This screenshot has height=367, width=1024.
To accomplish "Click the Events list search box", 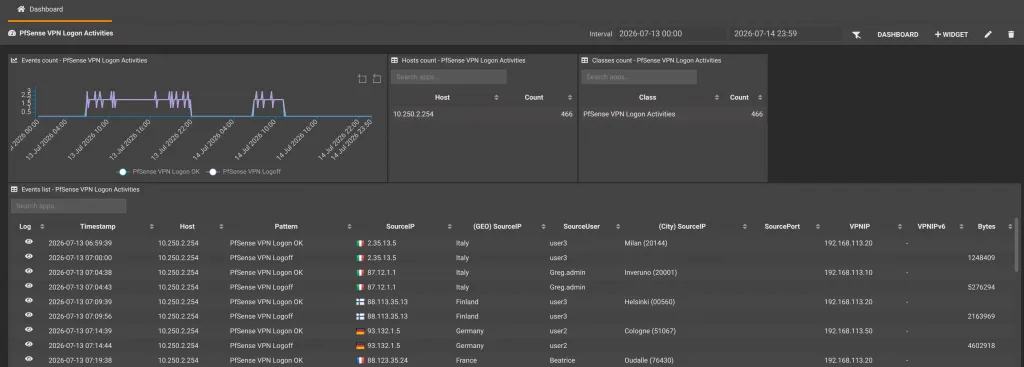I will (69, 206).
